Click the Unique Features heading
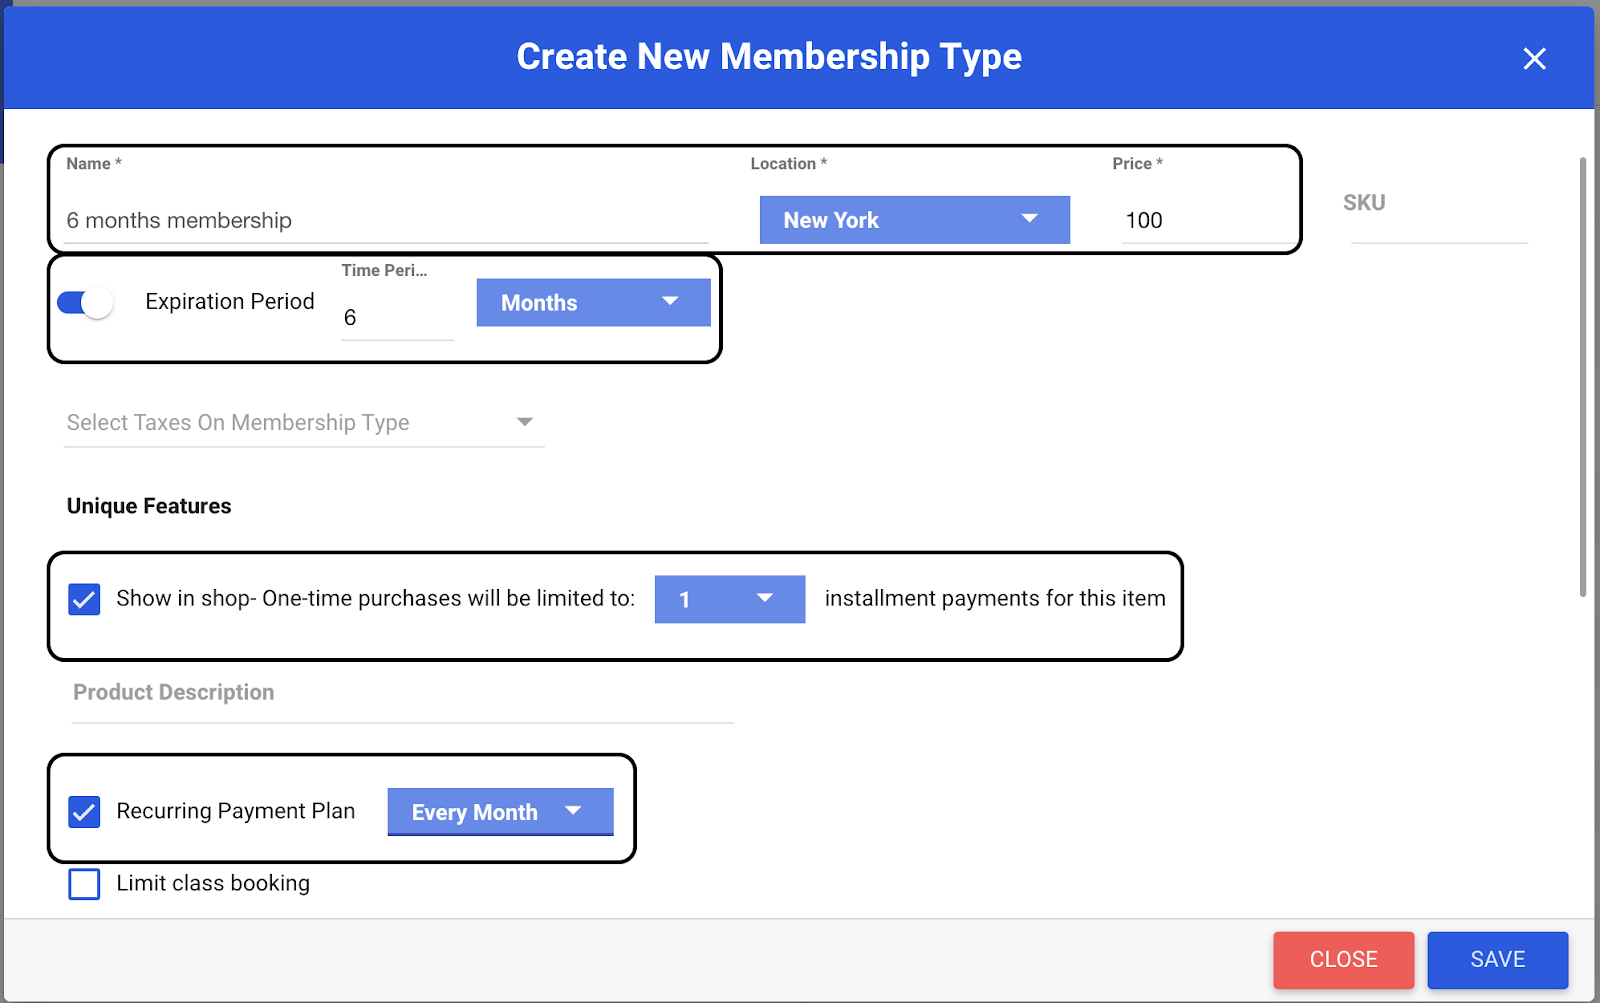 pos(149,506)
